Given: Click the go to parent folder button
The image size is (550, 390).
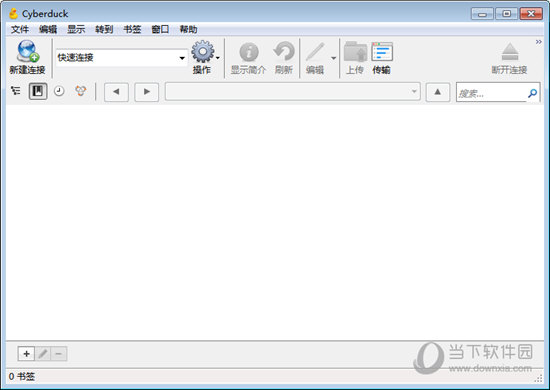Looking at the screenshot, I should click(437, 92).
